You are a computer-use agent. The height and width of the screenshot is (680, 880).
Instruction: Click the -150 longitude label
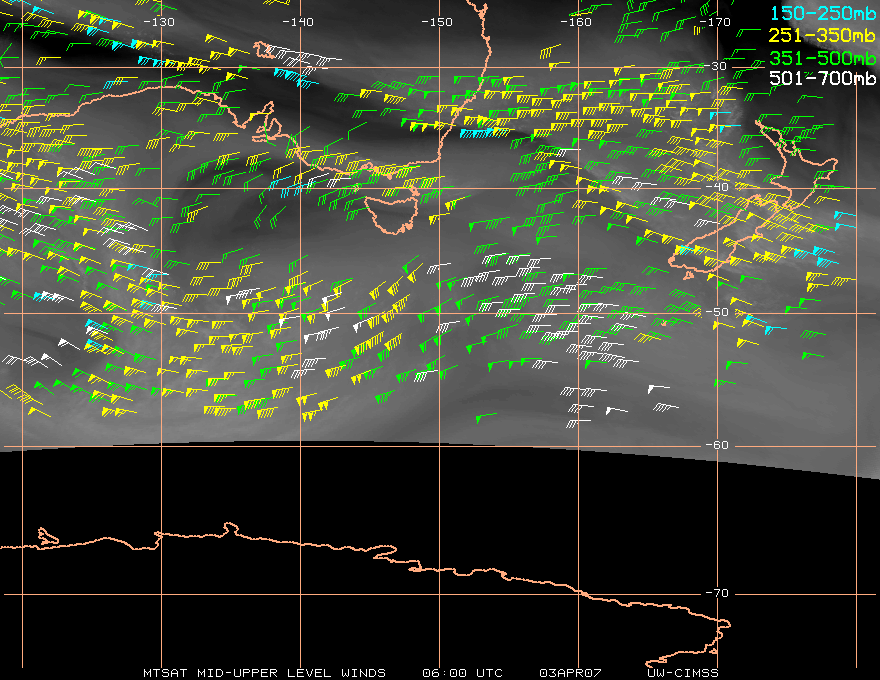coord(437,21)
